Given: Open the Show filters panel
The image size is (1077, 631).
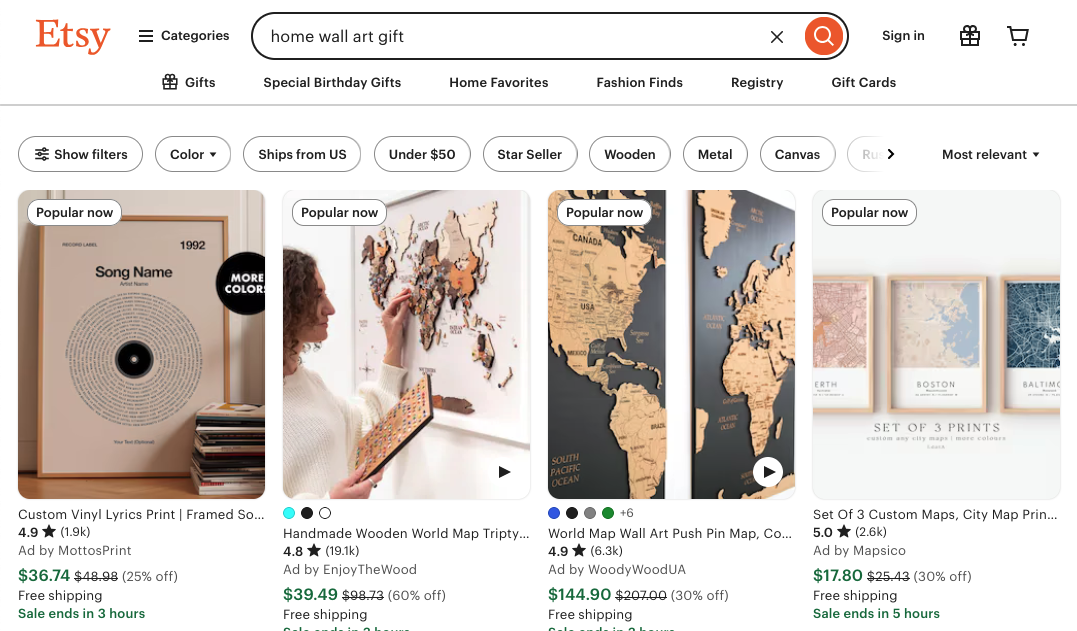Looking at the screenshot, I should [x=81, y=154].
